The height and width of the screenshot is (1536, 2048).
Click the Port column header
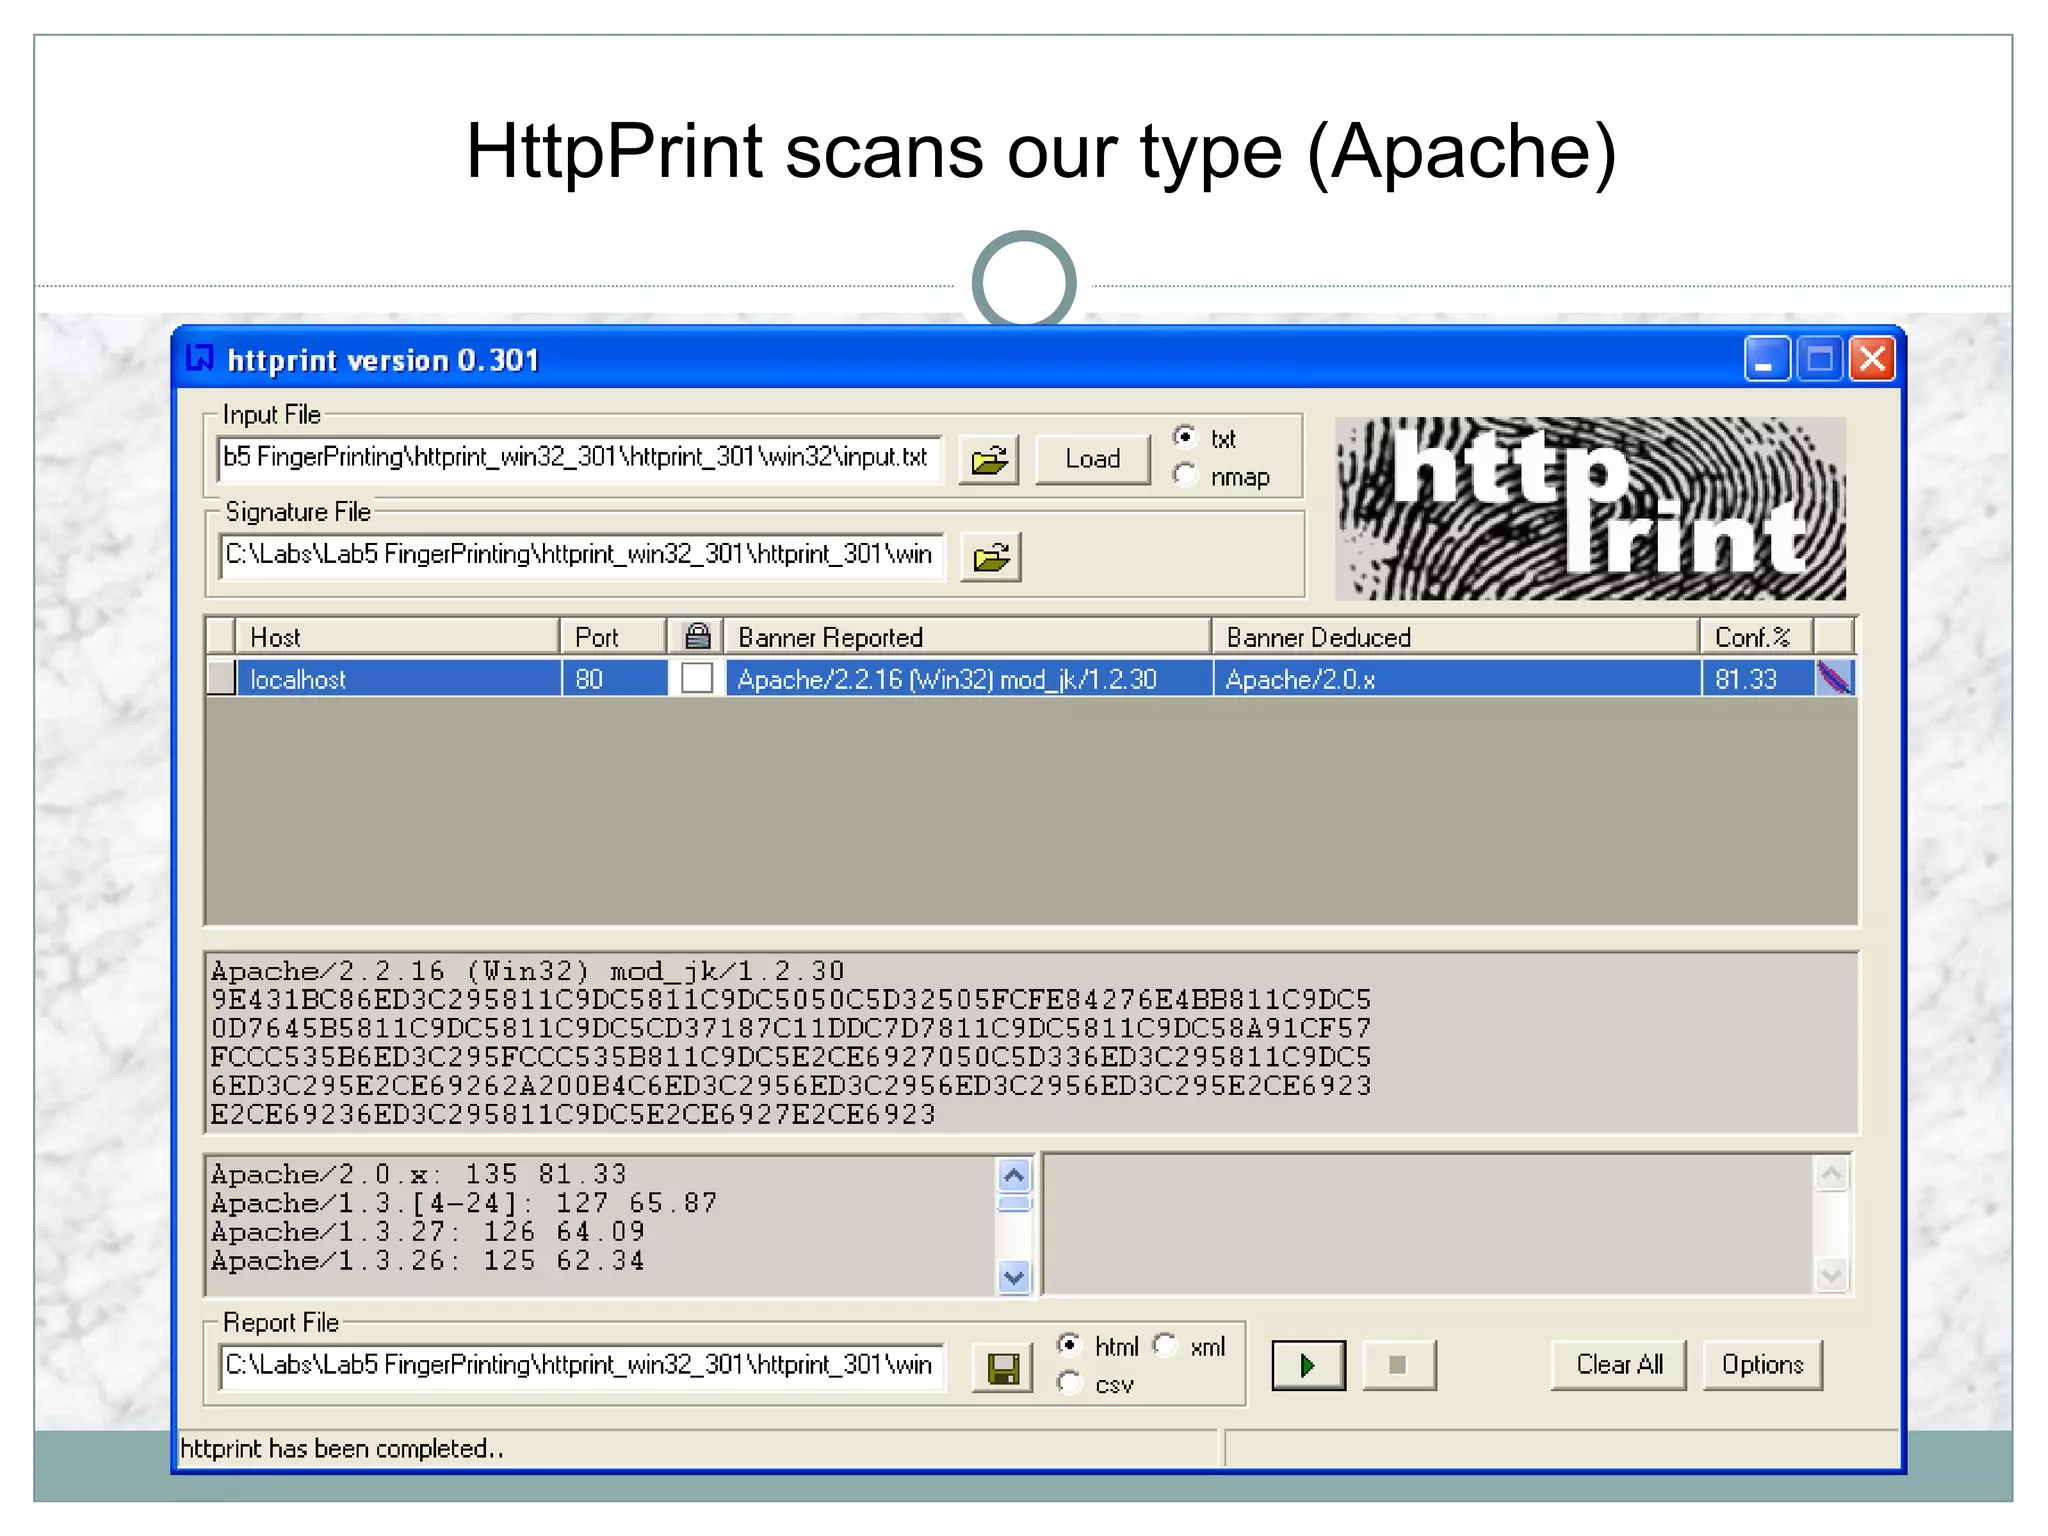[613, 636]
